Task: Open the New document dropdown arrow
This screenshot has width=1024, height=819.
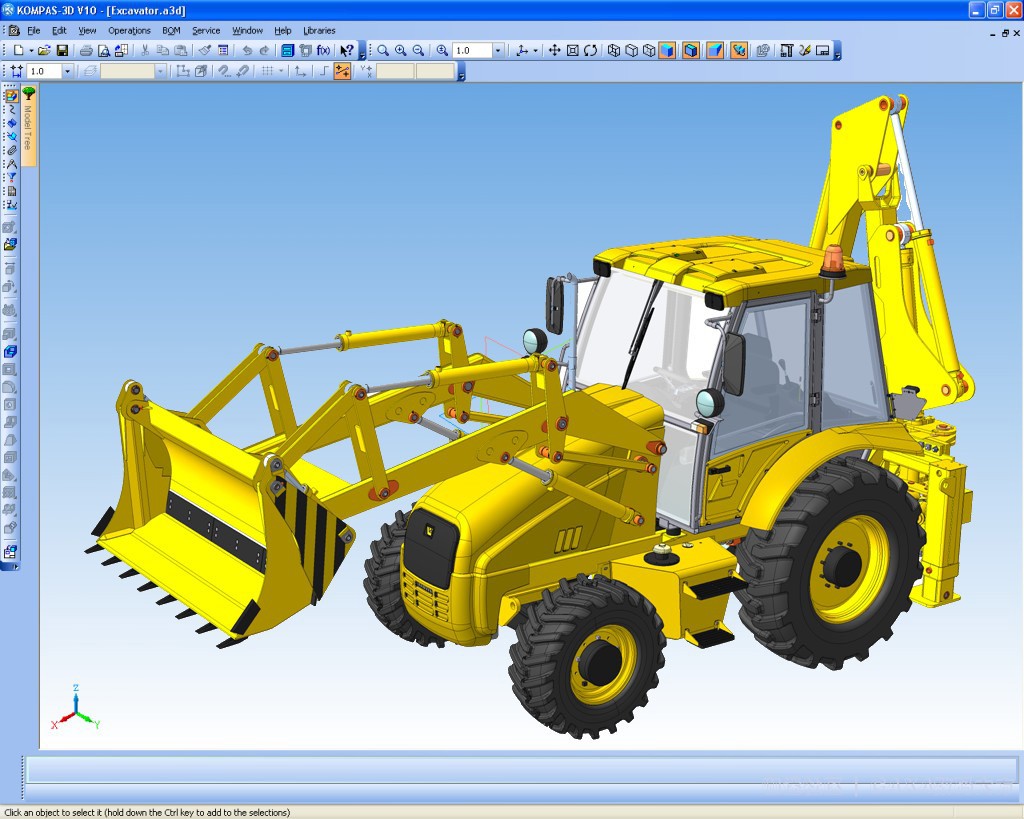Action: click(31, 50)
